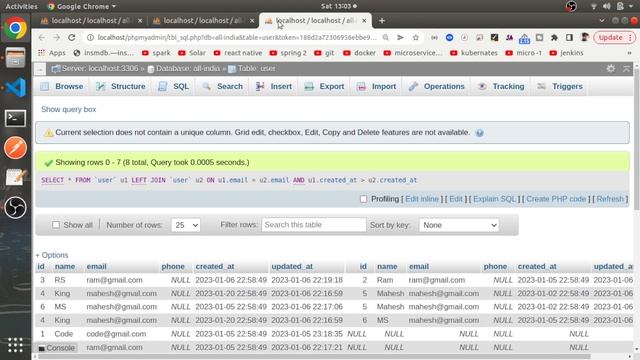Open the Sort by key dropdown
Image resolution: width=640 pixels, height=360 pixels.
pyautogui.click(x=459, y=225)
